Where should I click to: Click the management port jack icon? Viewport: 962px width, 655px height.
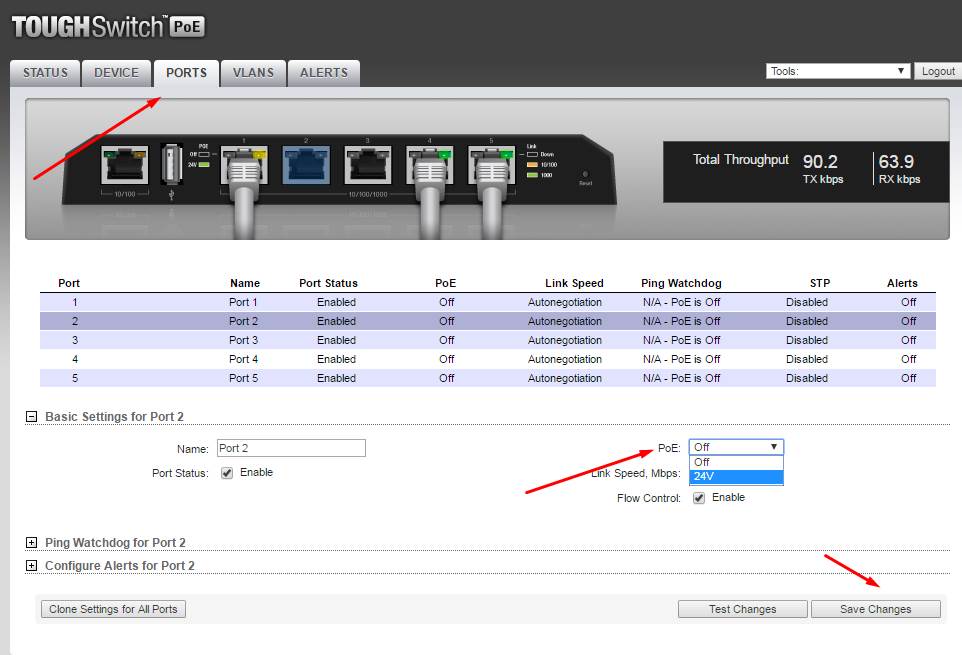click(123, 165)
